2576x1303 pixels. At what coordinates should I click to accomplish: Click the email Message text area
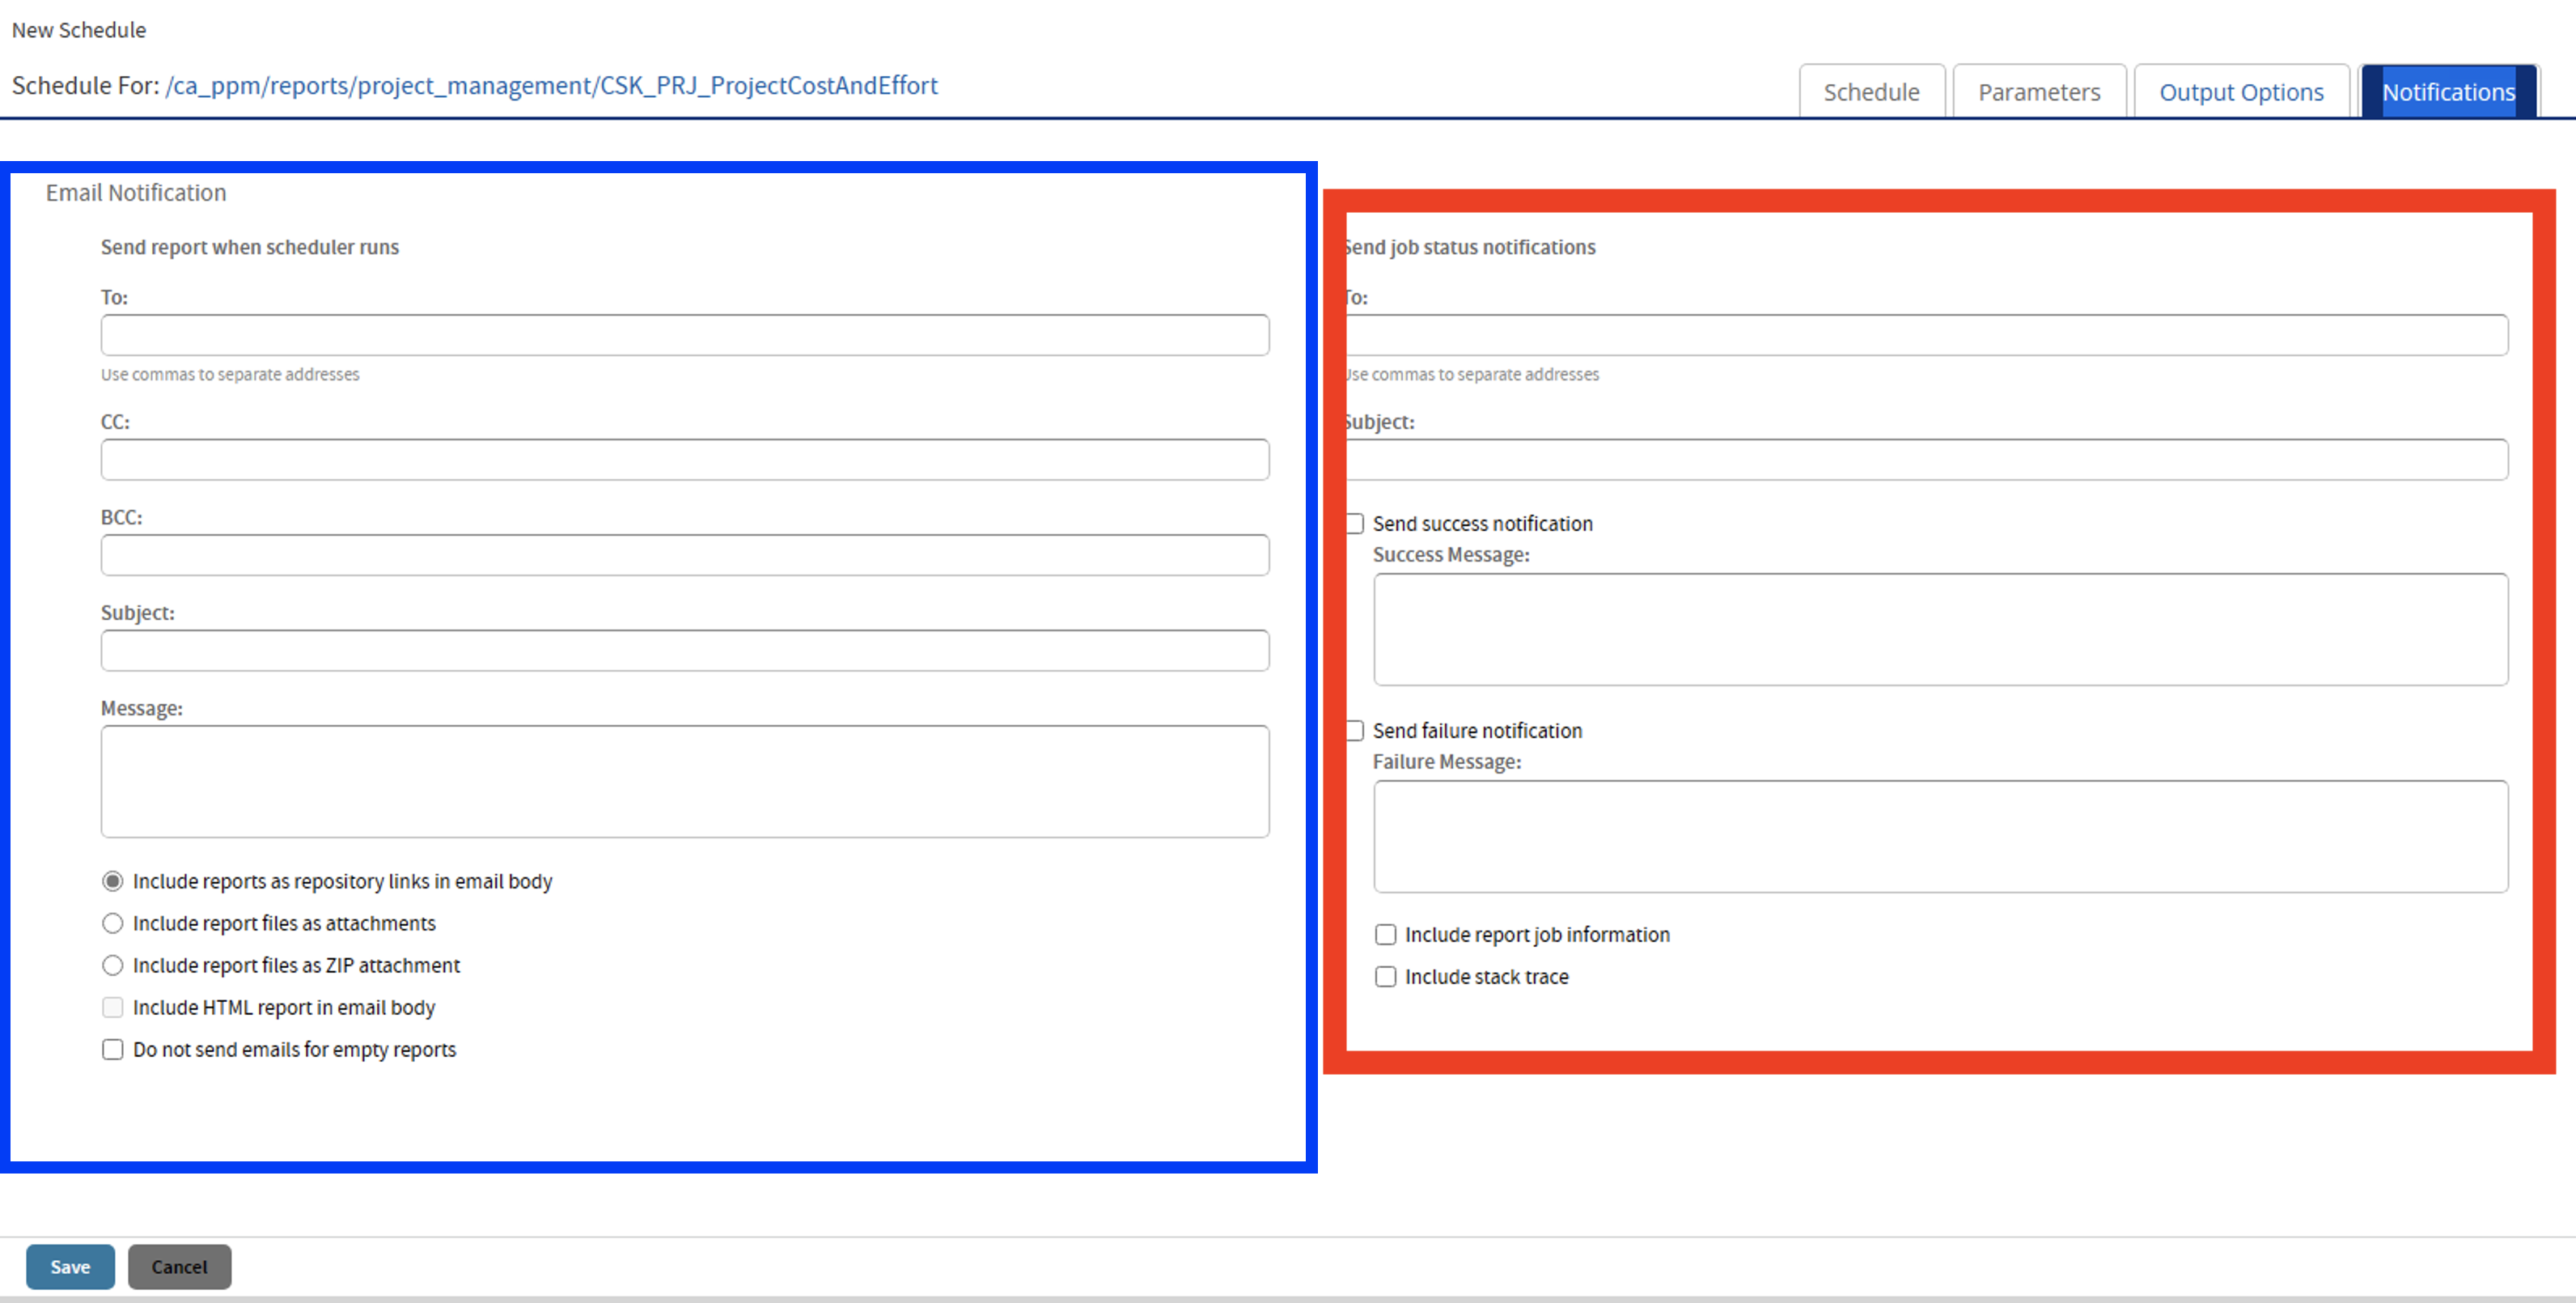click(684, 781)
